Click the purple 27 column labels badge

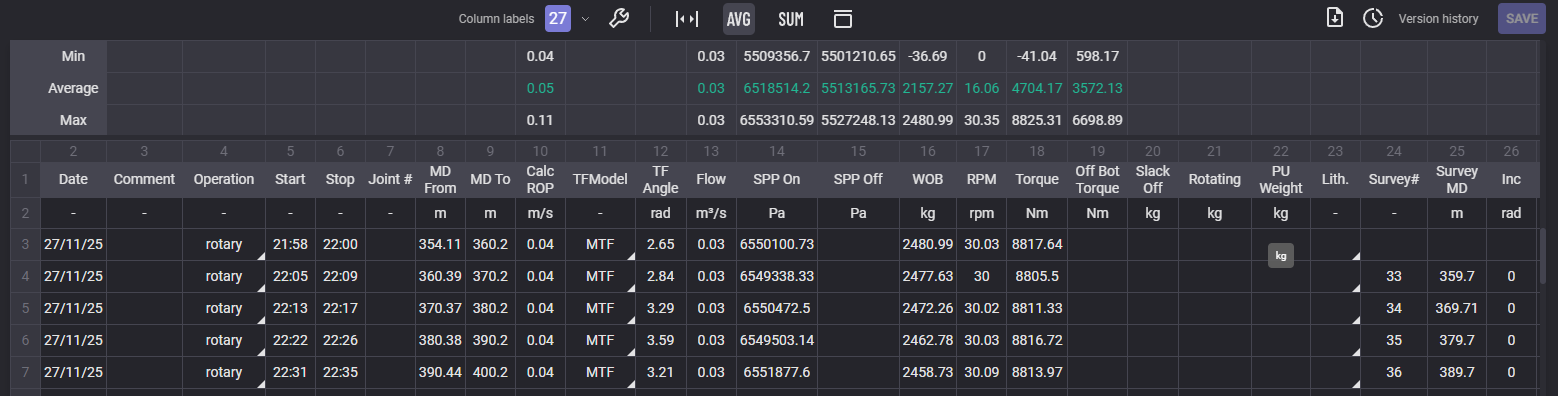[558, 18]
